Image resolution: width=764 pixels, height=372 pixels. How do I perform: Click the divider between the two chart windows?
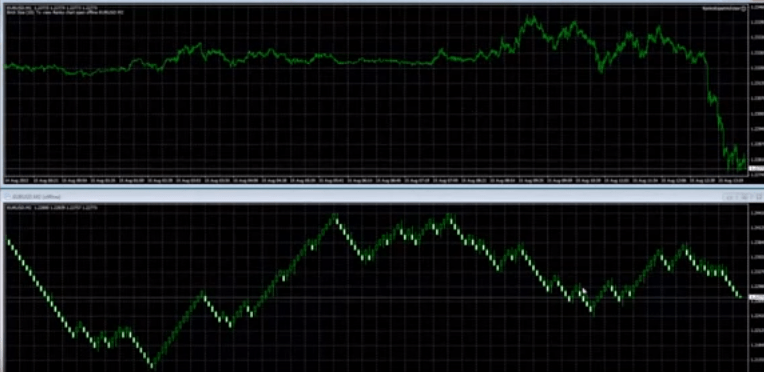(382, 188)
